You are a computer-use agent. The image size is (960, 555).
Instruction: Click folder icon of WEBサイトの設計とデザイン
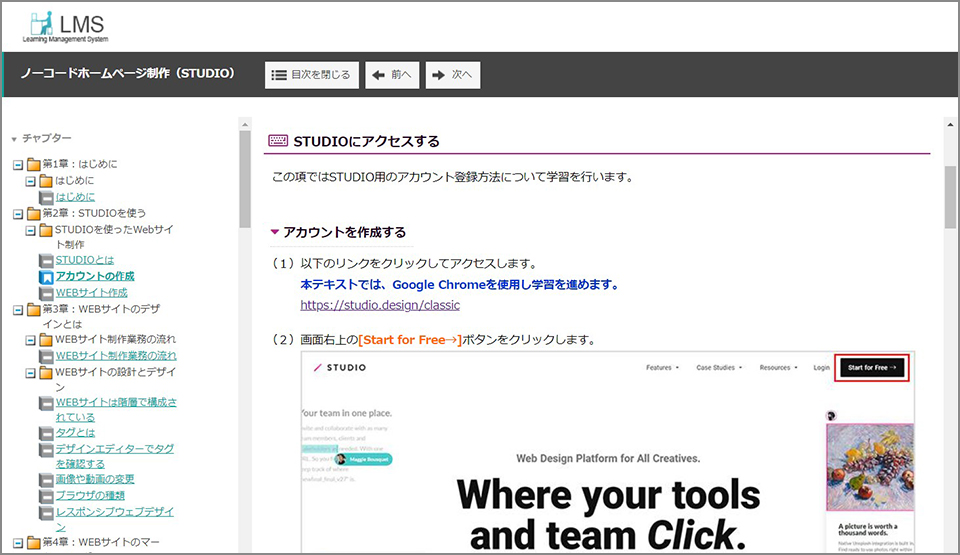coord(46,372)
